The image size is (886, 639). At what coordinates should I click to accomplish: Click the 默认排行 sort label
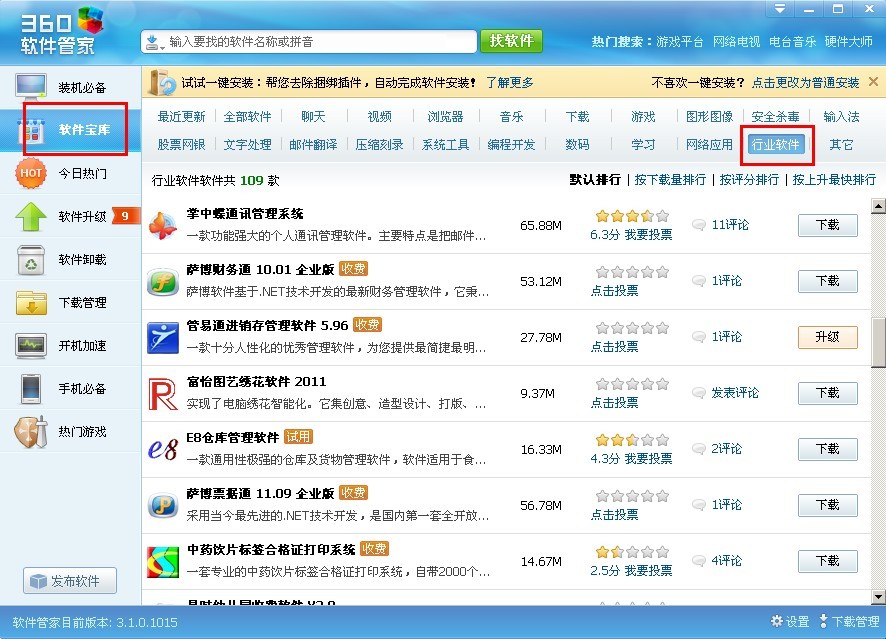(x=595, y=180)
